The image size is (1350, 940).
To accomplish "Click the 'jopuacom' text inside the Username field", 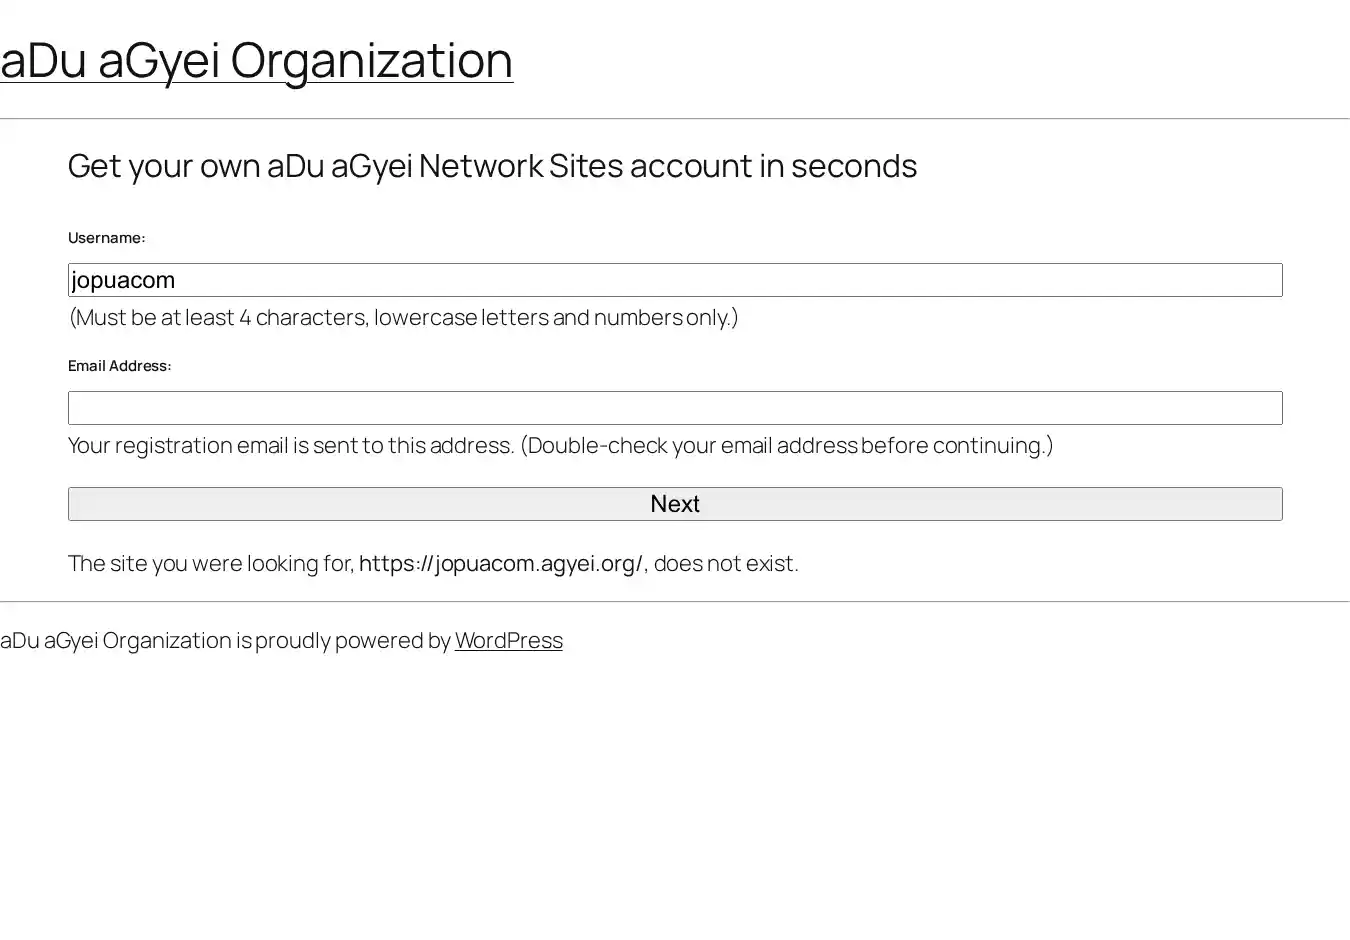I will [123, 280].
